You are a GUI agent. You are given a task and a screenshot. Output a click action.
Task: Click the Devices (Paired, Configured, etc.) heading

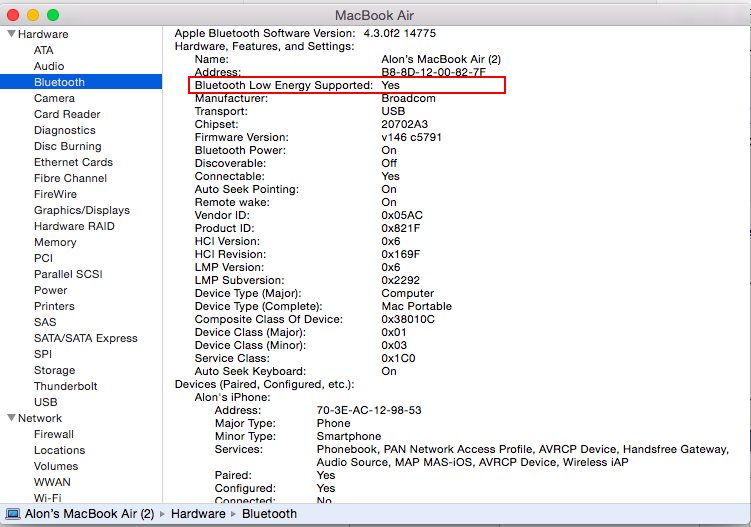point(264,384)
